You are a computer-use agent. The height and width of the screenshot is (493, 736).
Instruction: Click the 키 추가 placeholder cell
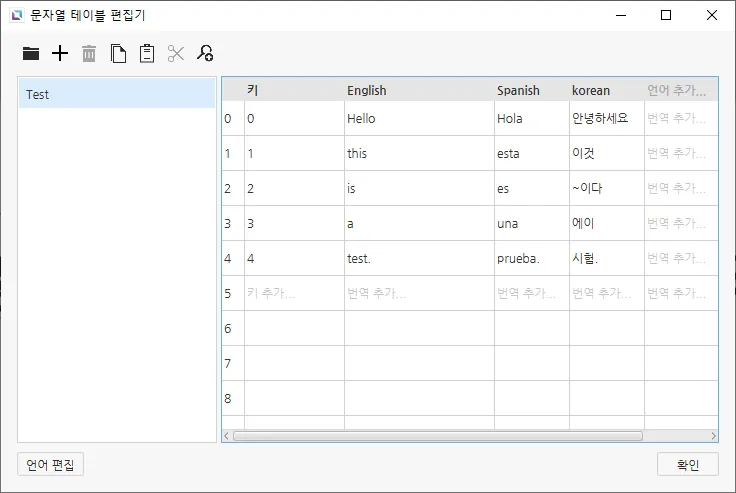pyautogui.click(x=271, y=293)
